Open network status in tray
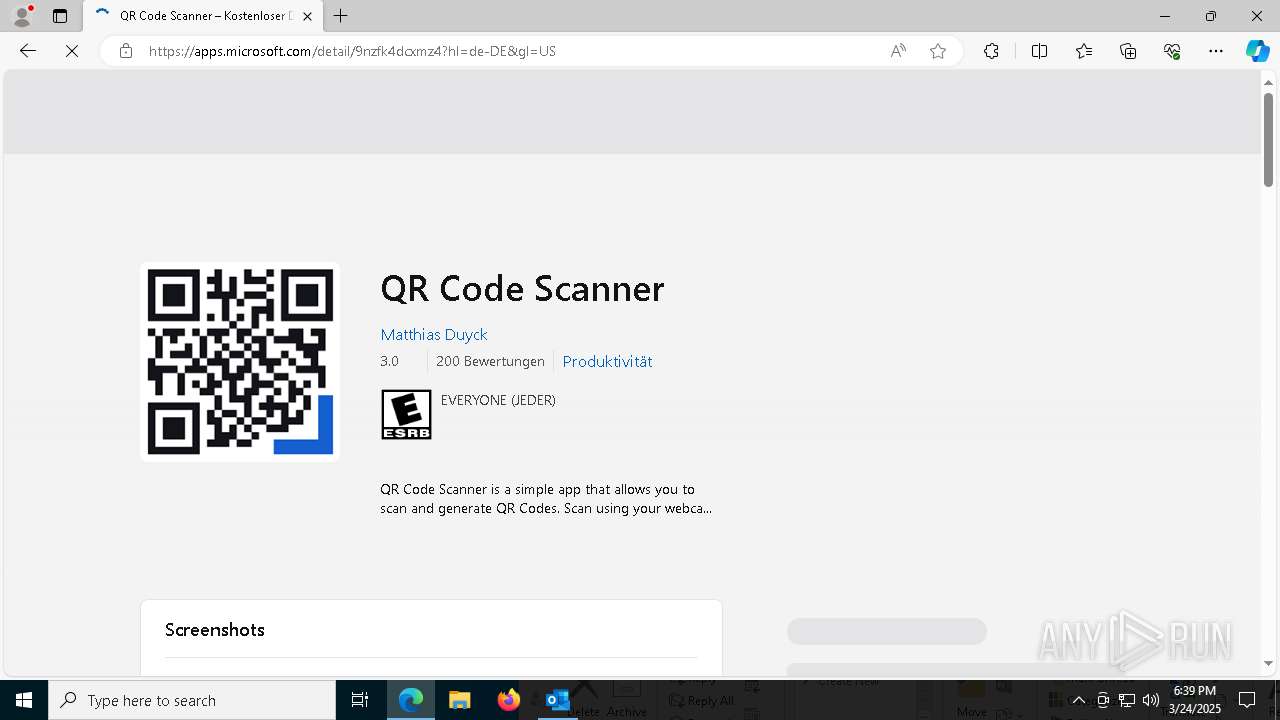The image size is (1280, 720). click(x=1127, y=700)
